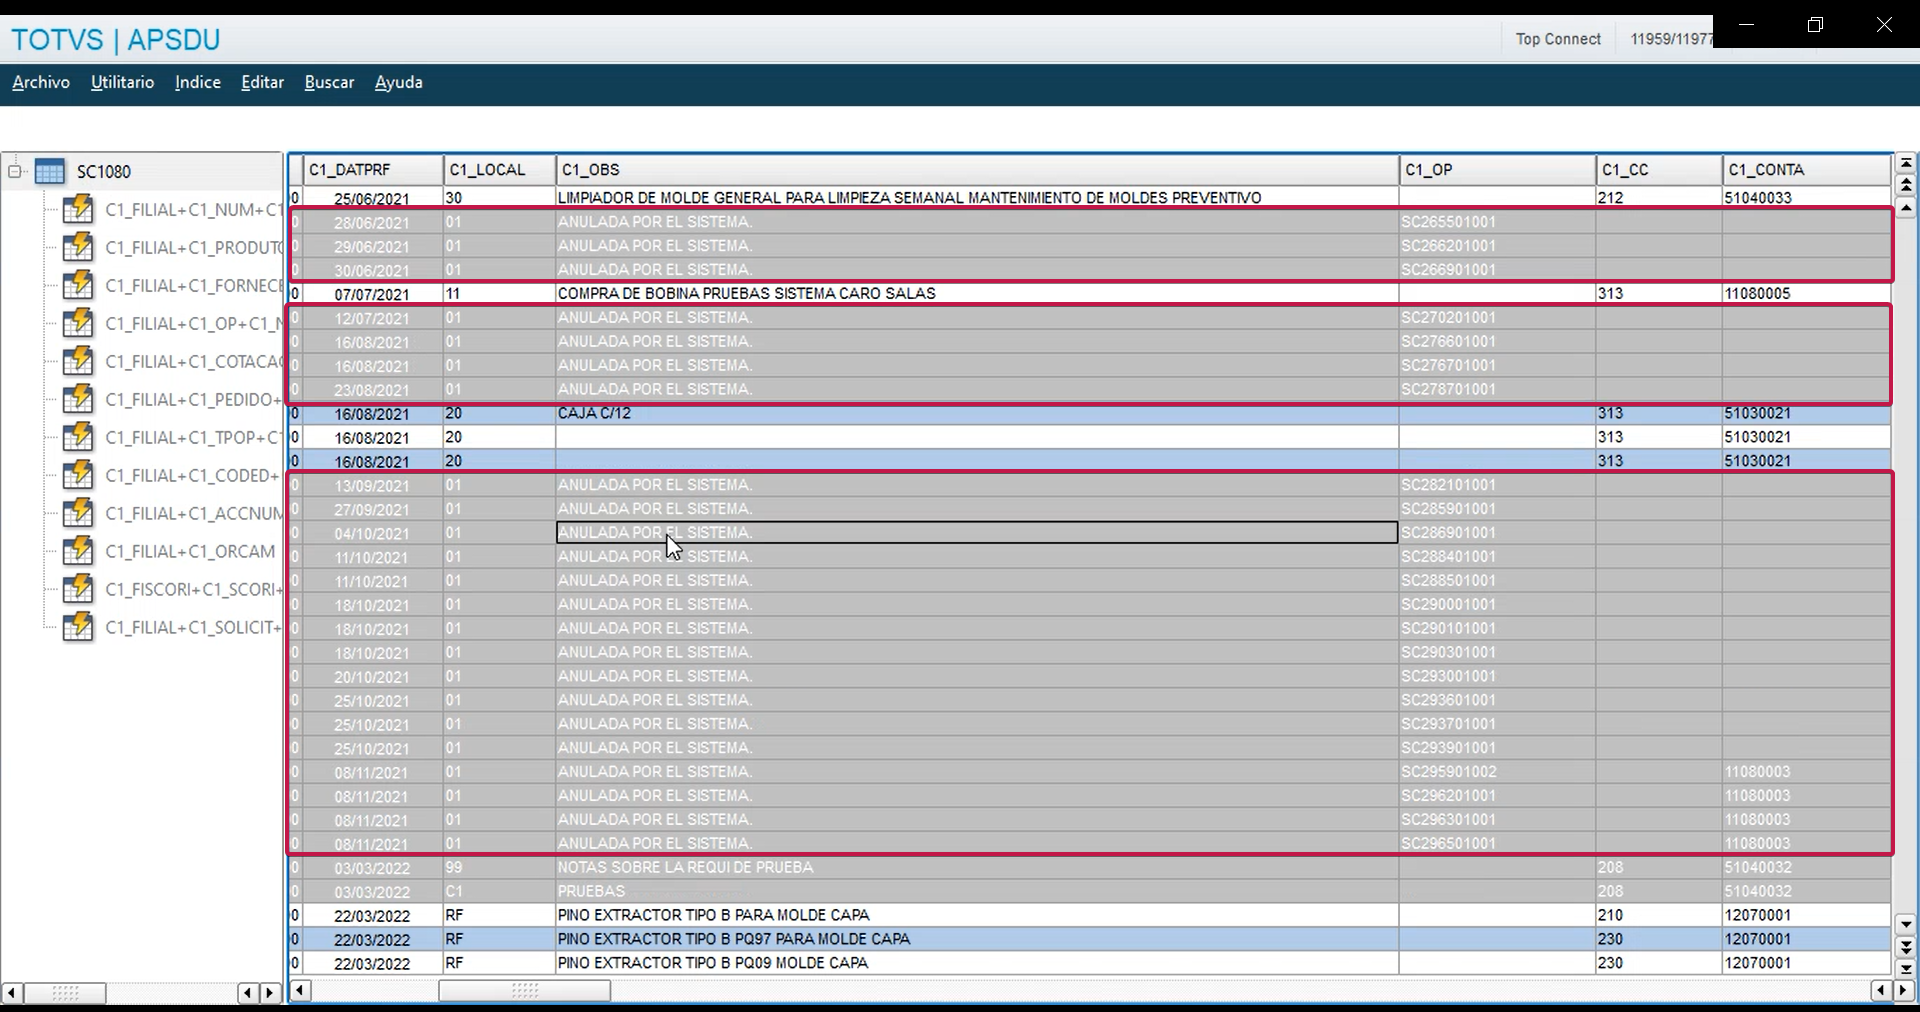Click the grid's horizontal scroll right arrow
The image size is (1920, 1012).
click(1903, 991)
